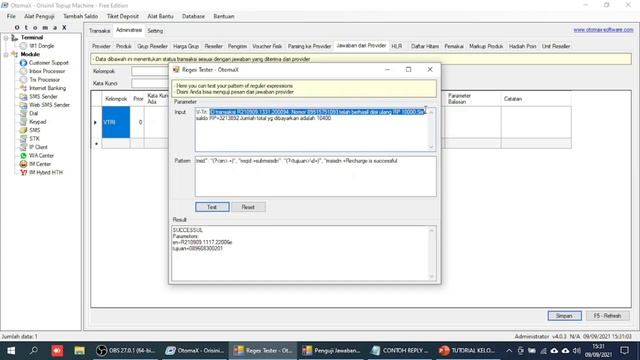Switch to the Voucher Fisik tab
The image size is (640, 360).
click(x=267, y=46)
